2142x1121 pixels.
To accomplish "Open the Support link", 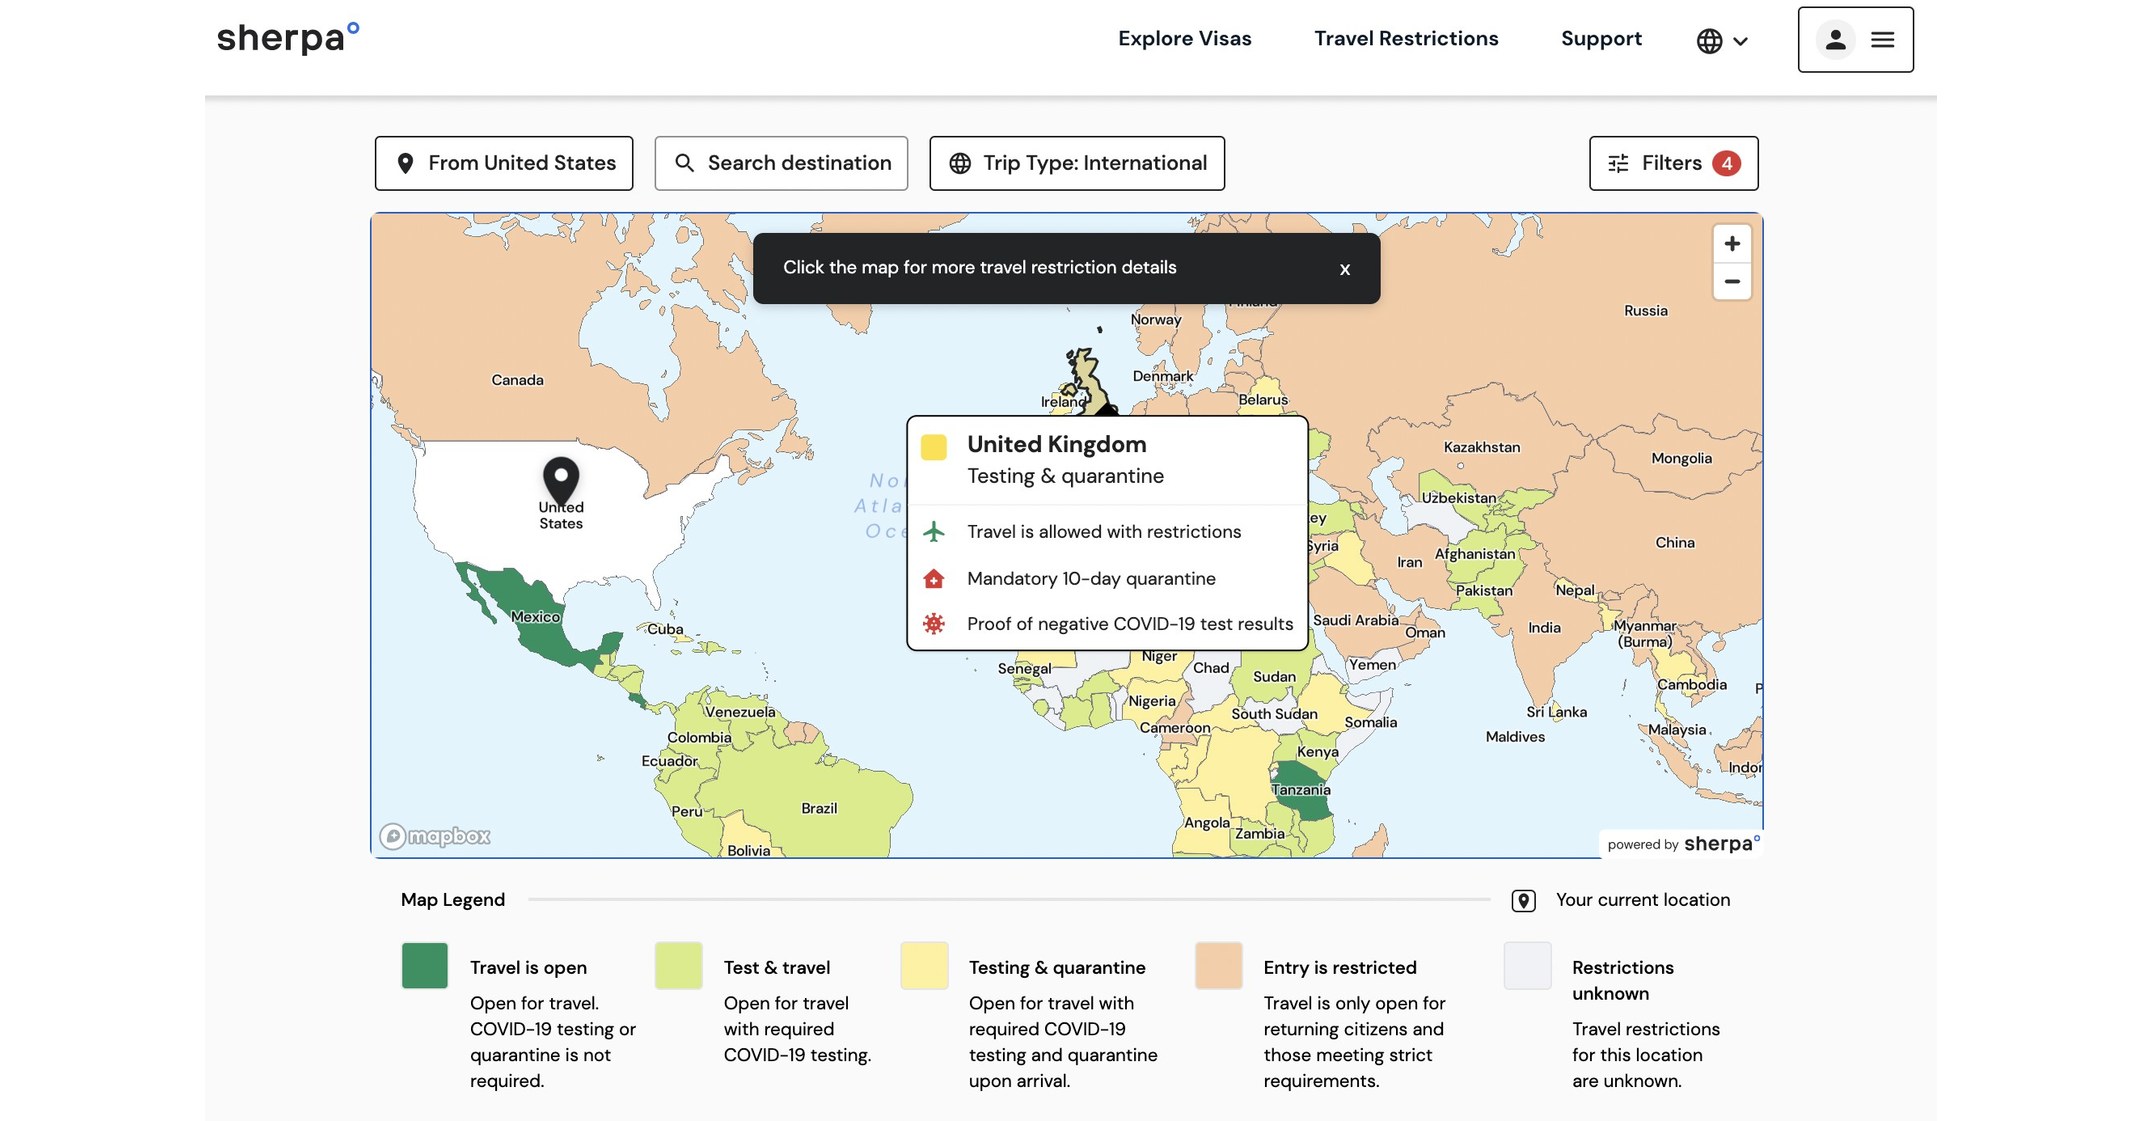I will coord(1600,39).
